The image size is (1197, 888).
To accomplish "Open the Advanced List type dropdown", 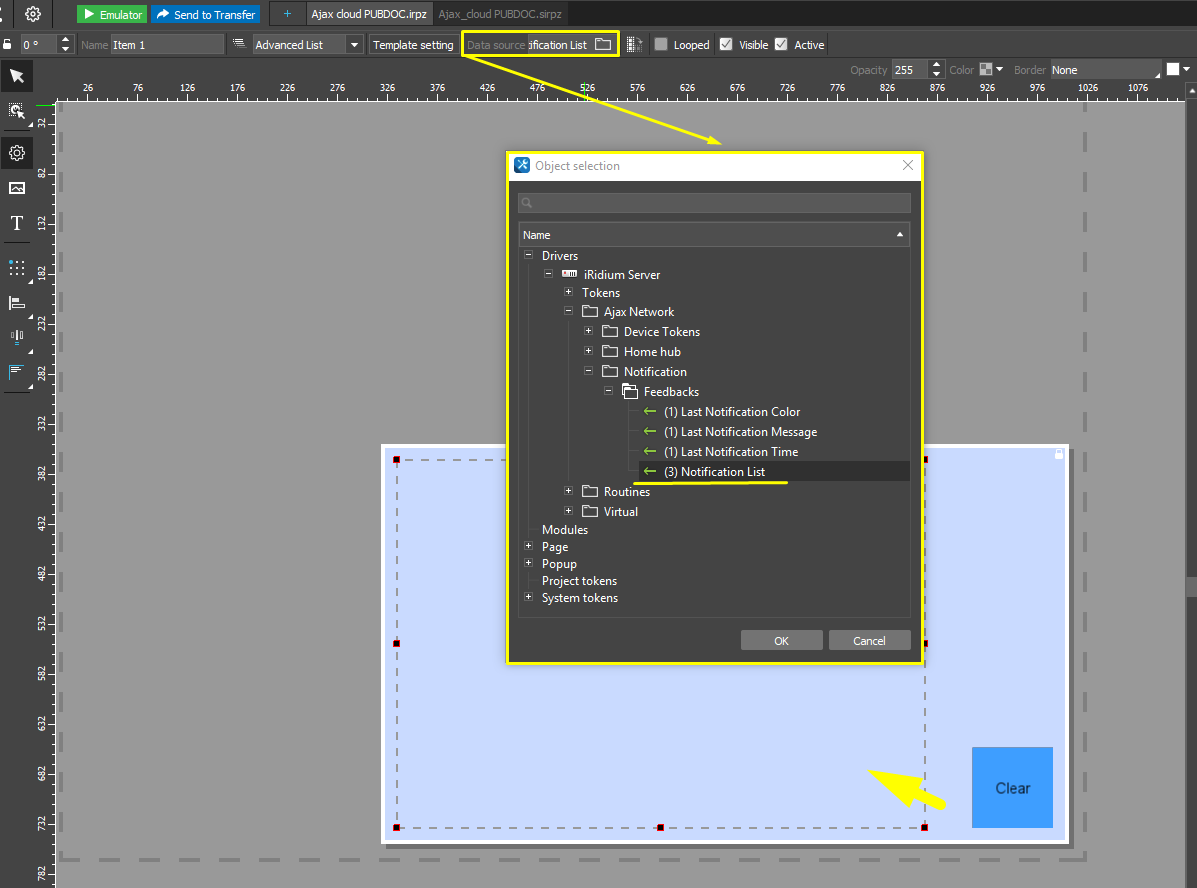I will 354,45.
